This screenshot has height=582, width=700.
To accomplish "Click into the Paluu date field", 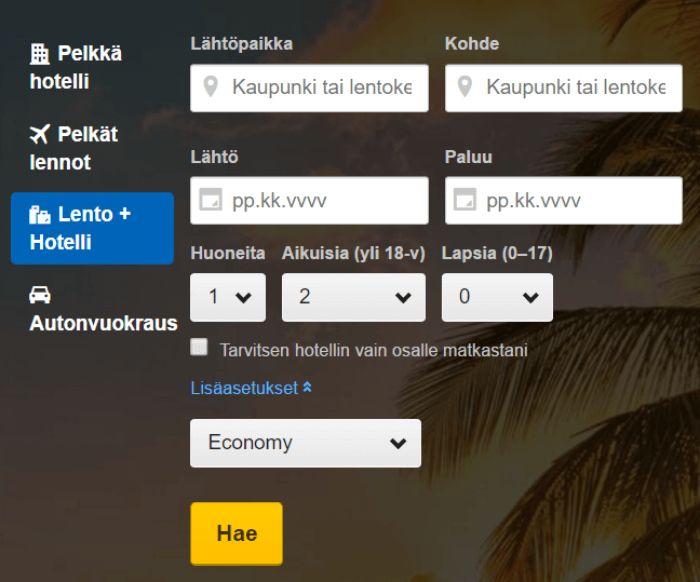I will pos(575,201).
